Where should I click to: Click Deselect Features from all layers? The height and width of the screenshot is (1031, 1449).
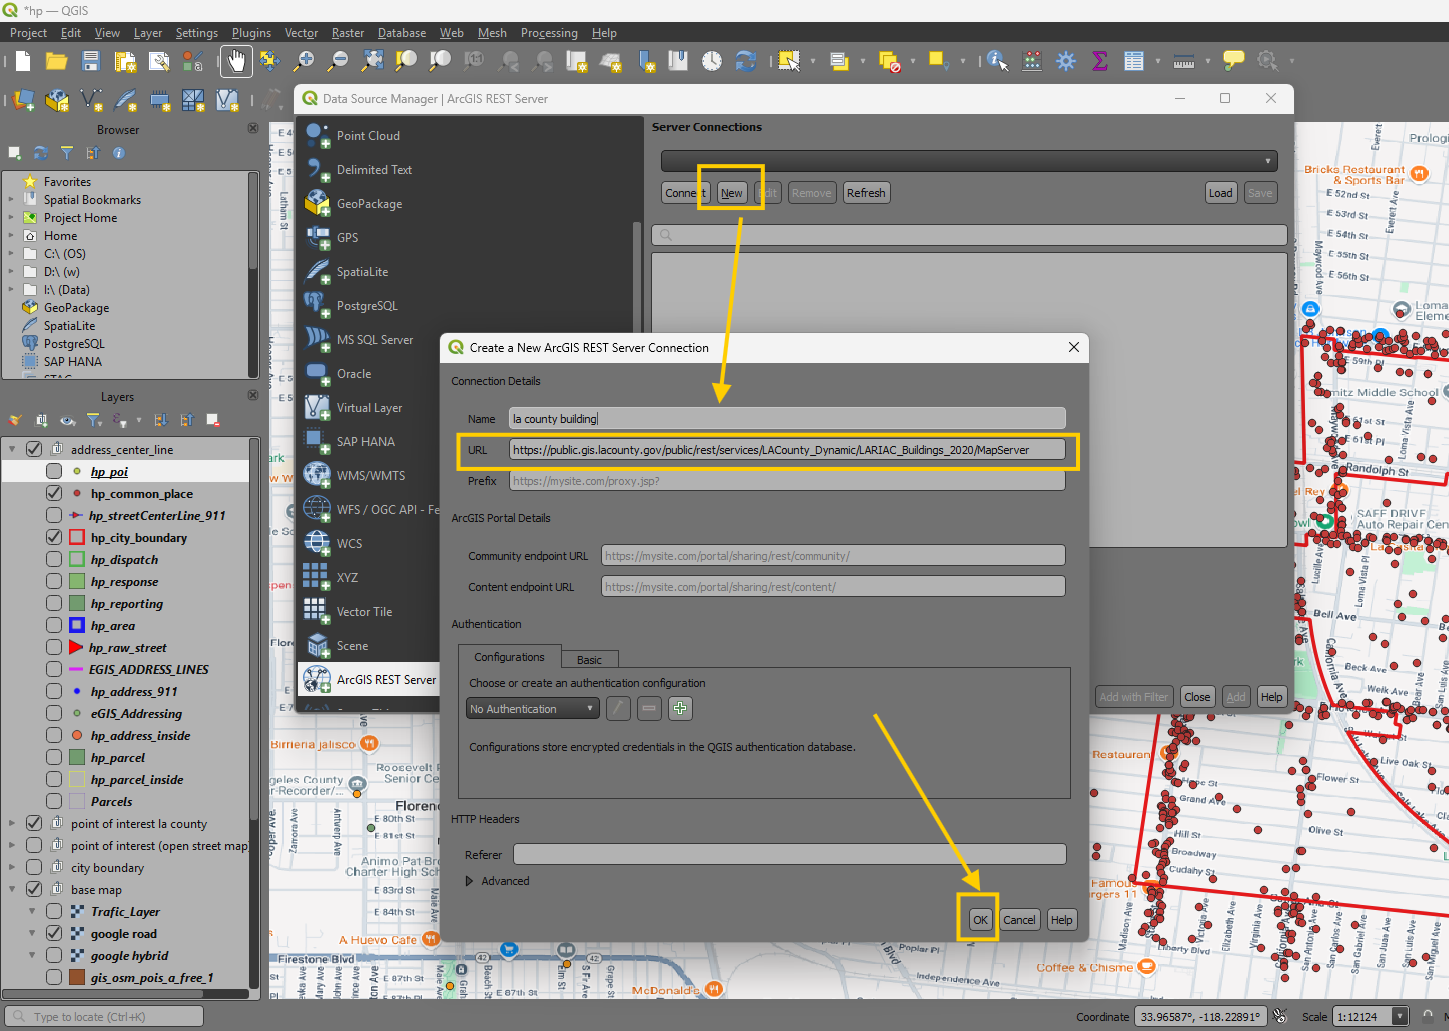point(889,61)
